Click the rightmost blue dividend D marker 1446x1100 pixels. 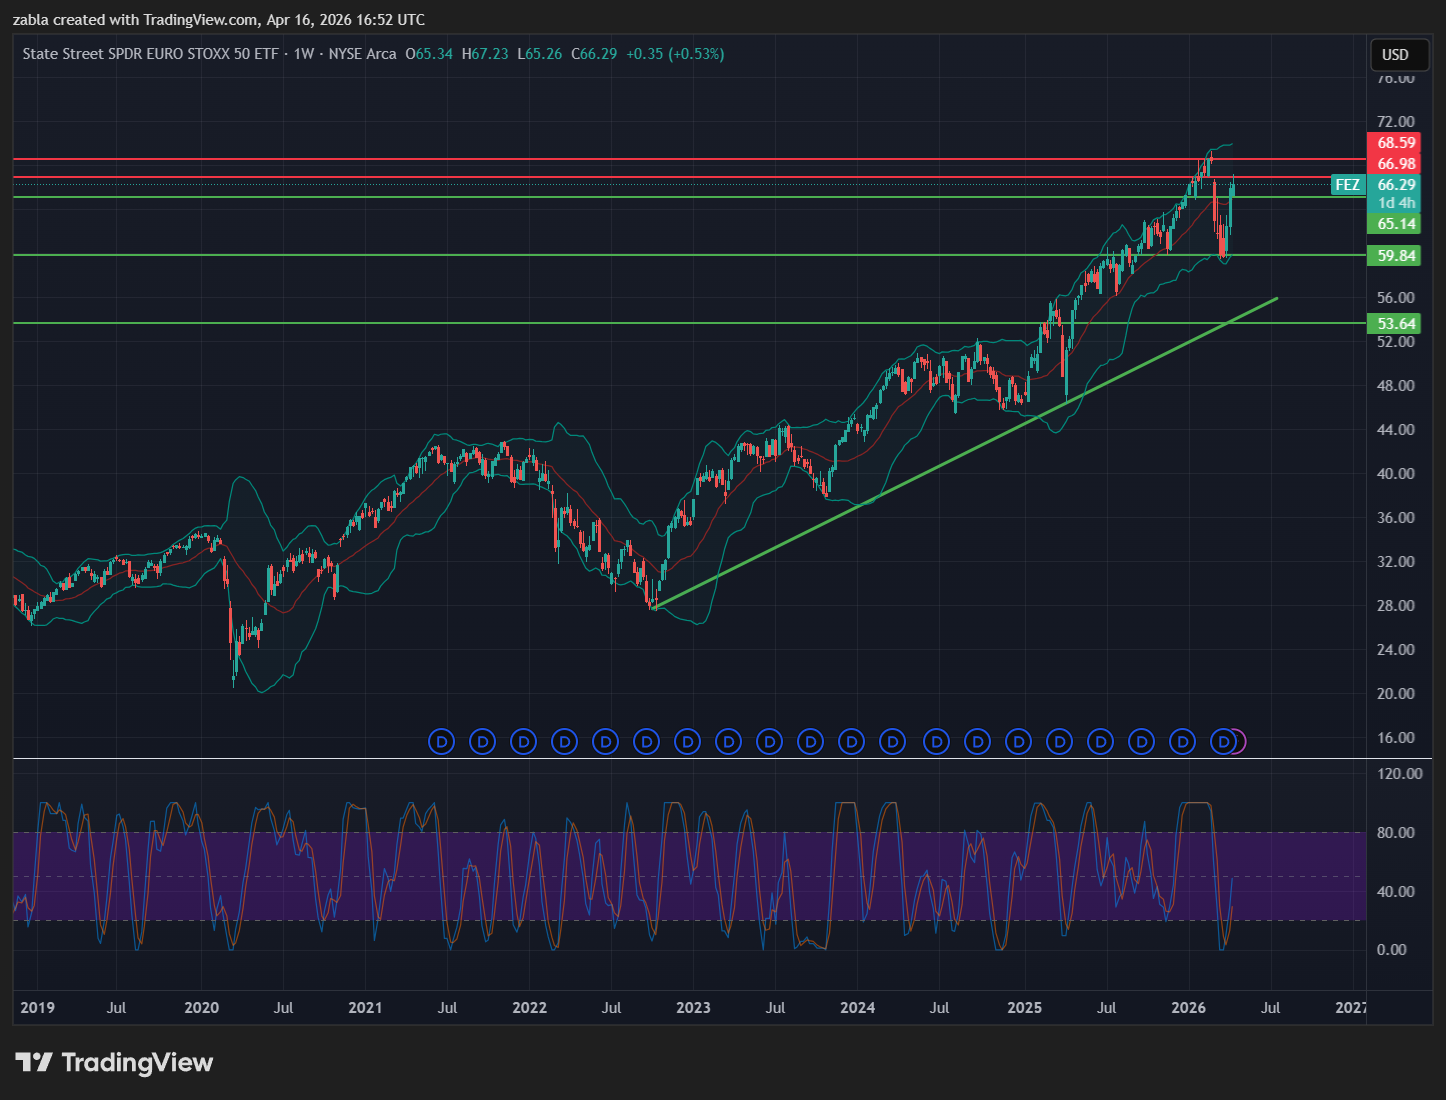(1223, 742)
